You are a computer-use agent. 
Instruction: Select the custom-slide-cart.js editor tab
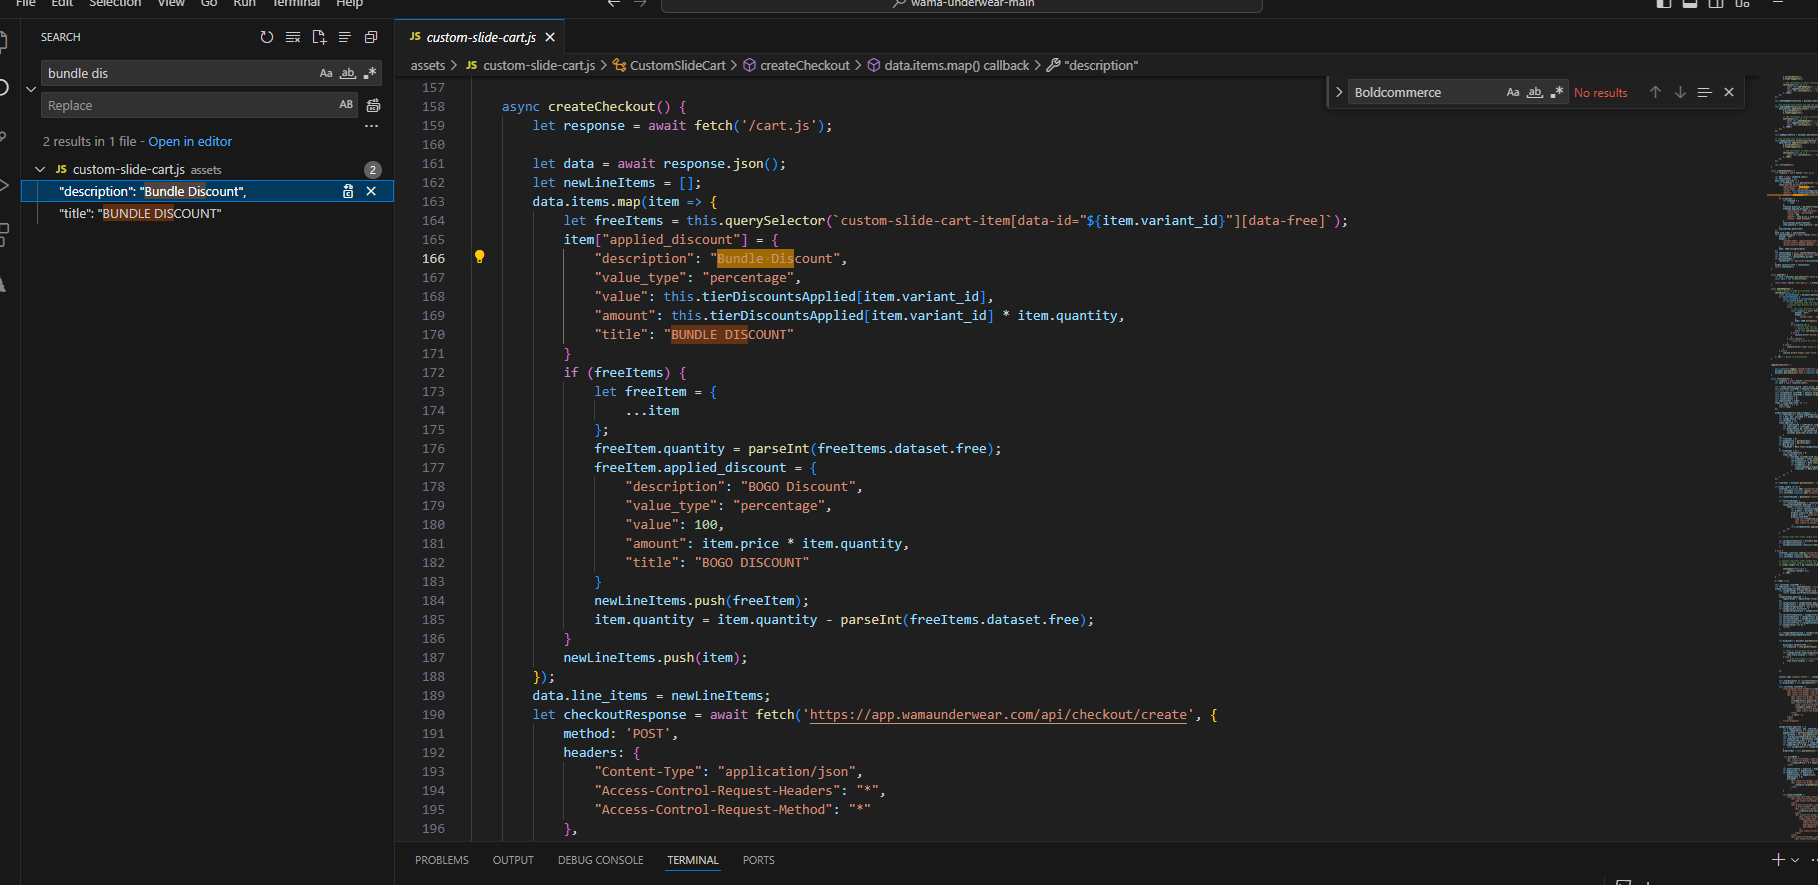coord(481,37)
